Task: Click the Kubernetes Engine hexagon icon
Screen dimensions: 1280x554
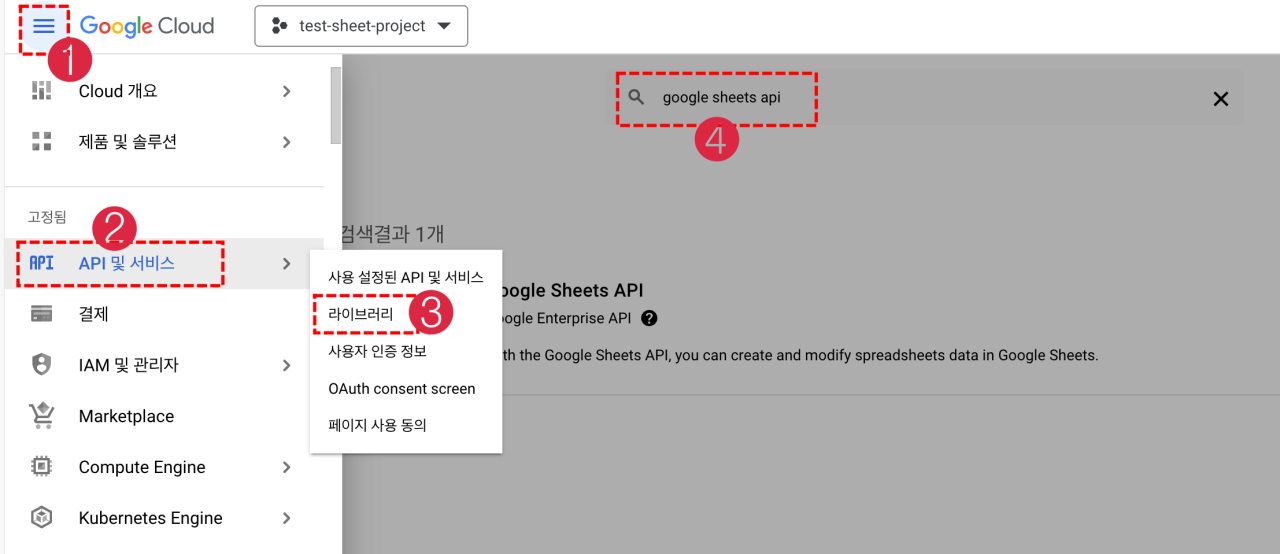Action: (x=41, y=518)
